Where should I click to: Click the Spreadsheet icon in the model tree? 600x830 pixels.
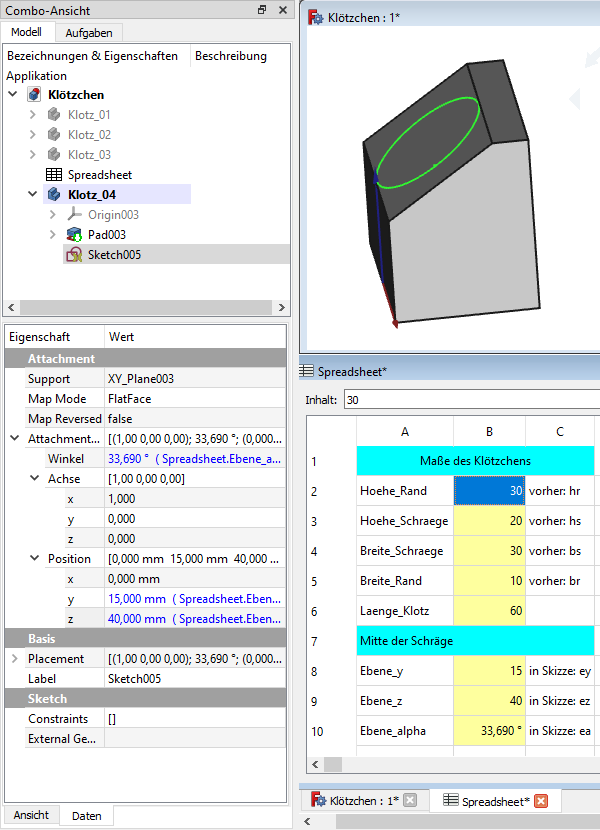[x=54, y=175]
